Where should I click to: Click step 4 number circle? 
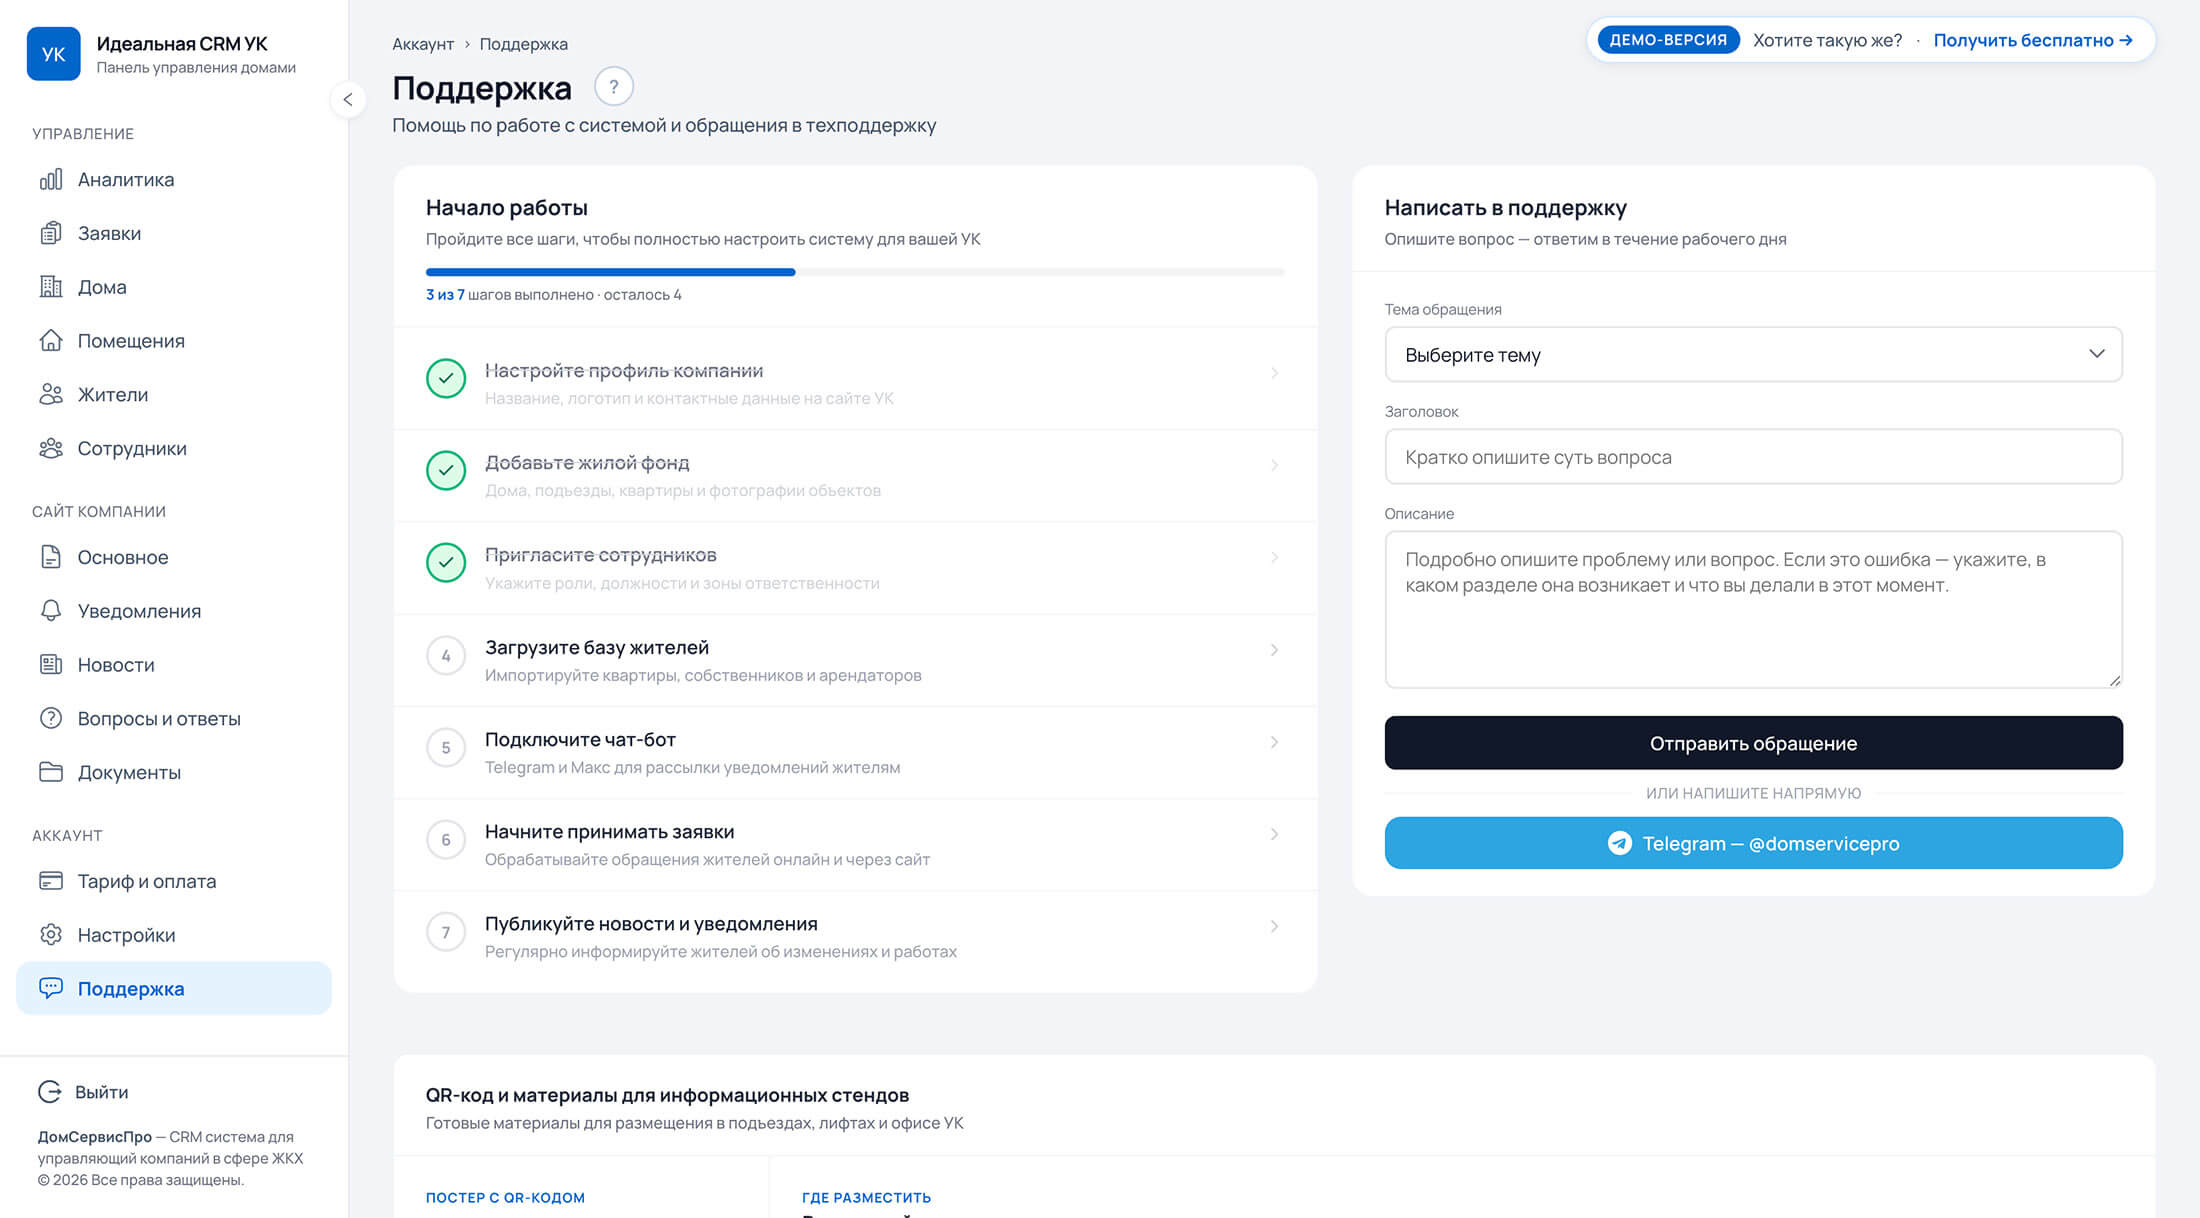point(446,656)
